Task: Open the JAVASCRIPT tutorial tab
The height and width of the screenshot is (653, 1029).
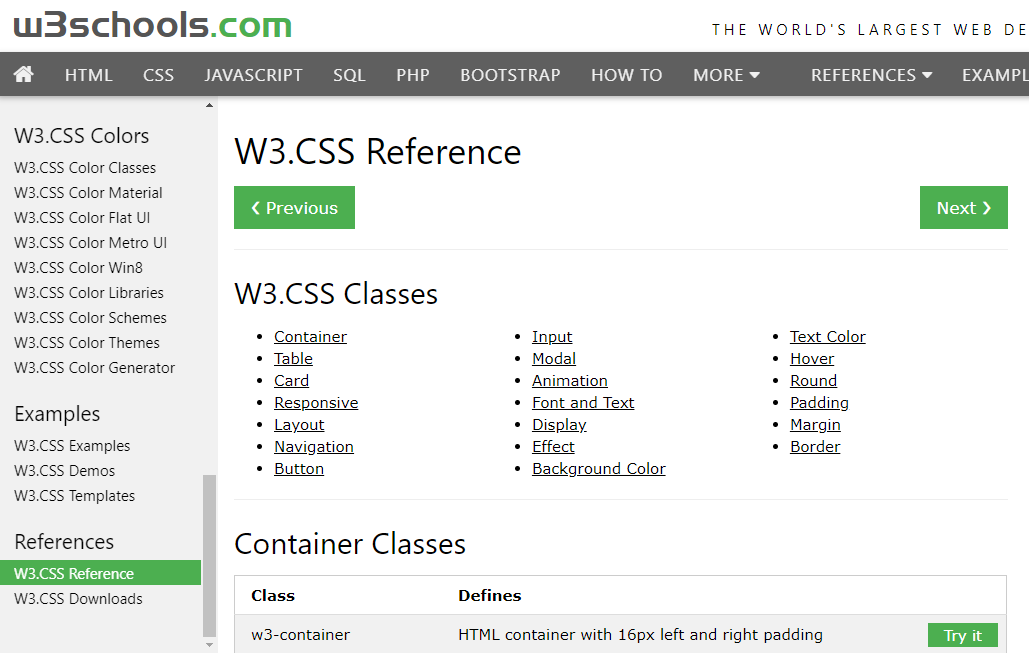Action: click(253, 75)
